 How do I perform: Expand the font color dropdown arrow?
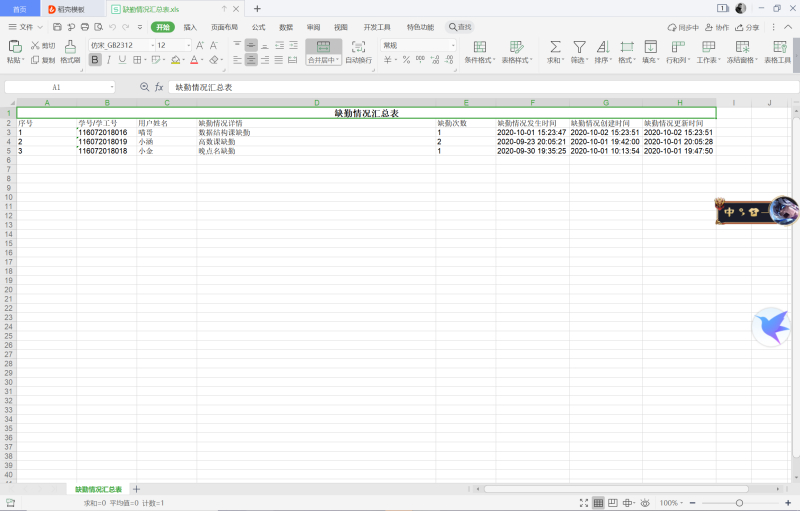click(x=203, y=60)
